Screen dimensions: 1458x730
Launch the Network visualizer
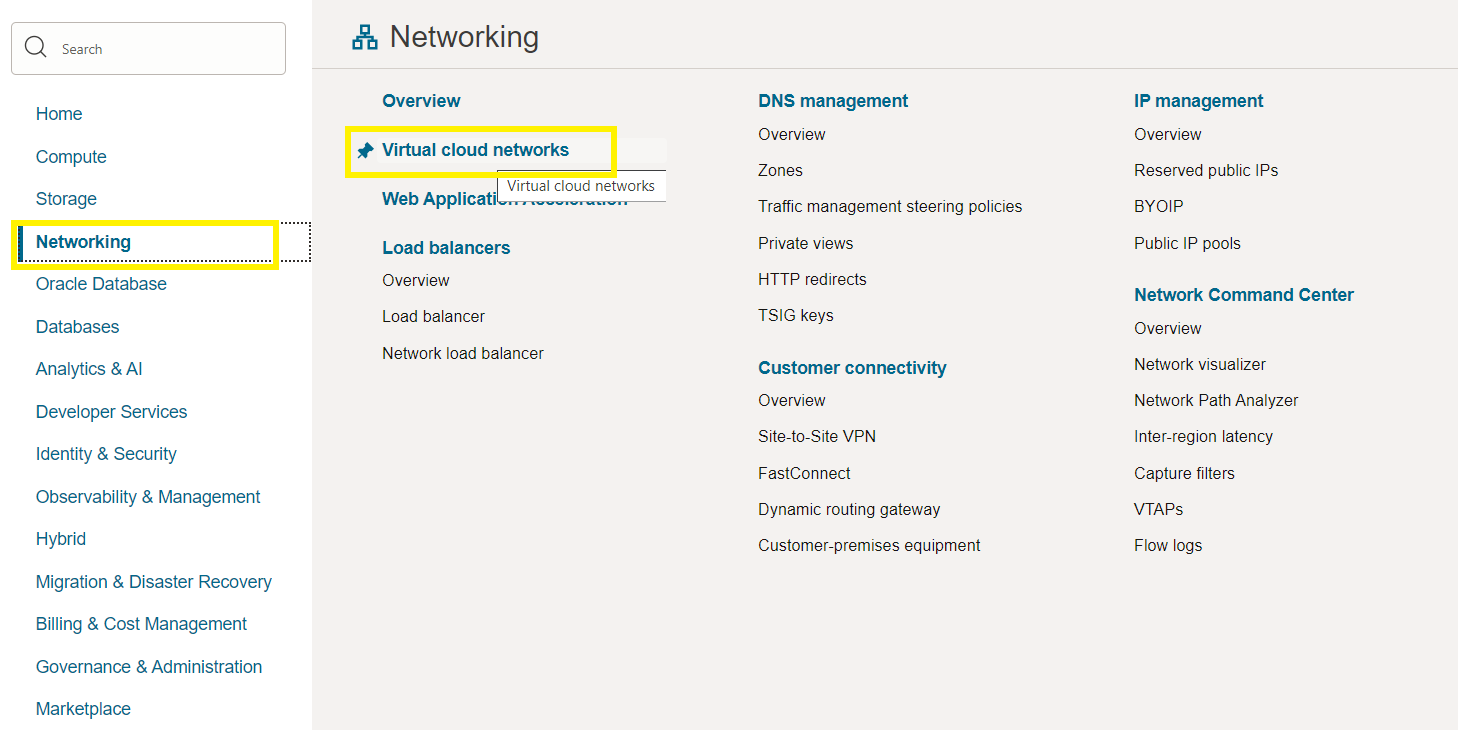click(1200, 364)
